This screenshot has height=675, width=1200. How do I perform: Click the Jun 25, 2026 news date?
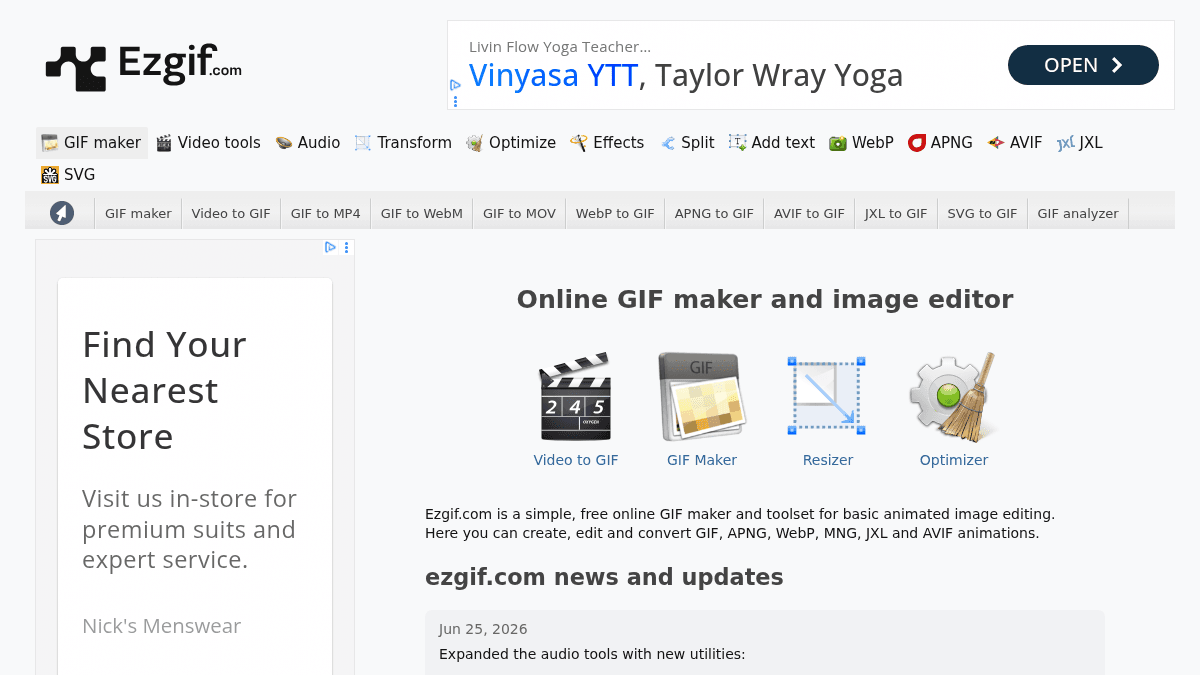pos(483,629)
